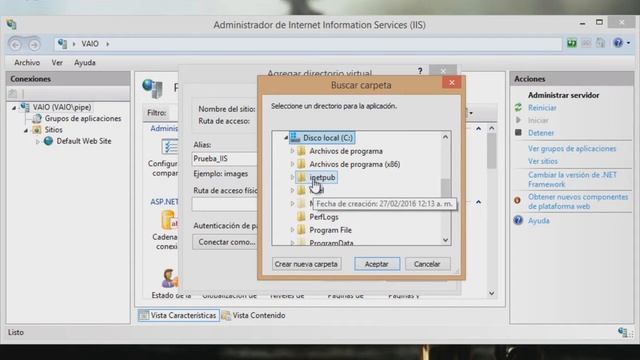Open the Ver sitios link
Image resolution: width=640 pixels, height=360 pixels.
542,161
